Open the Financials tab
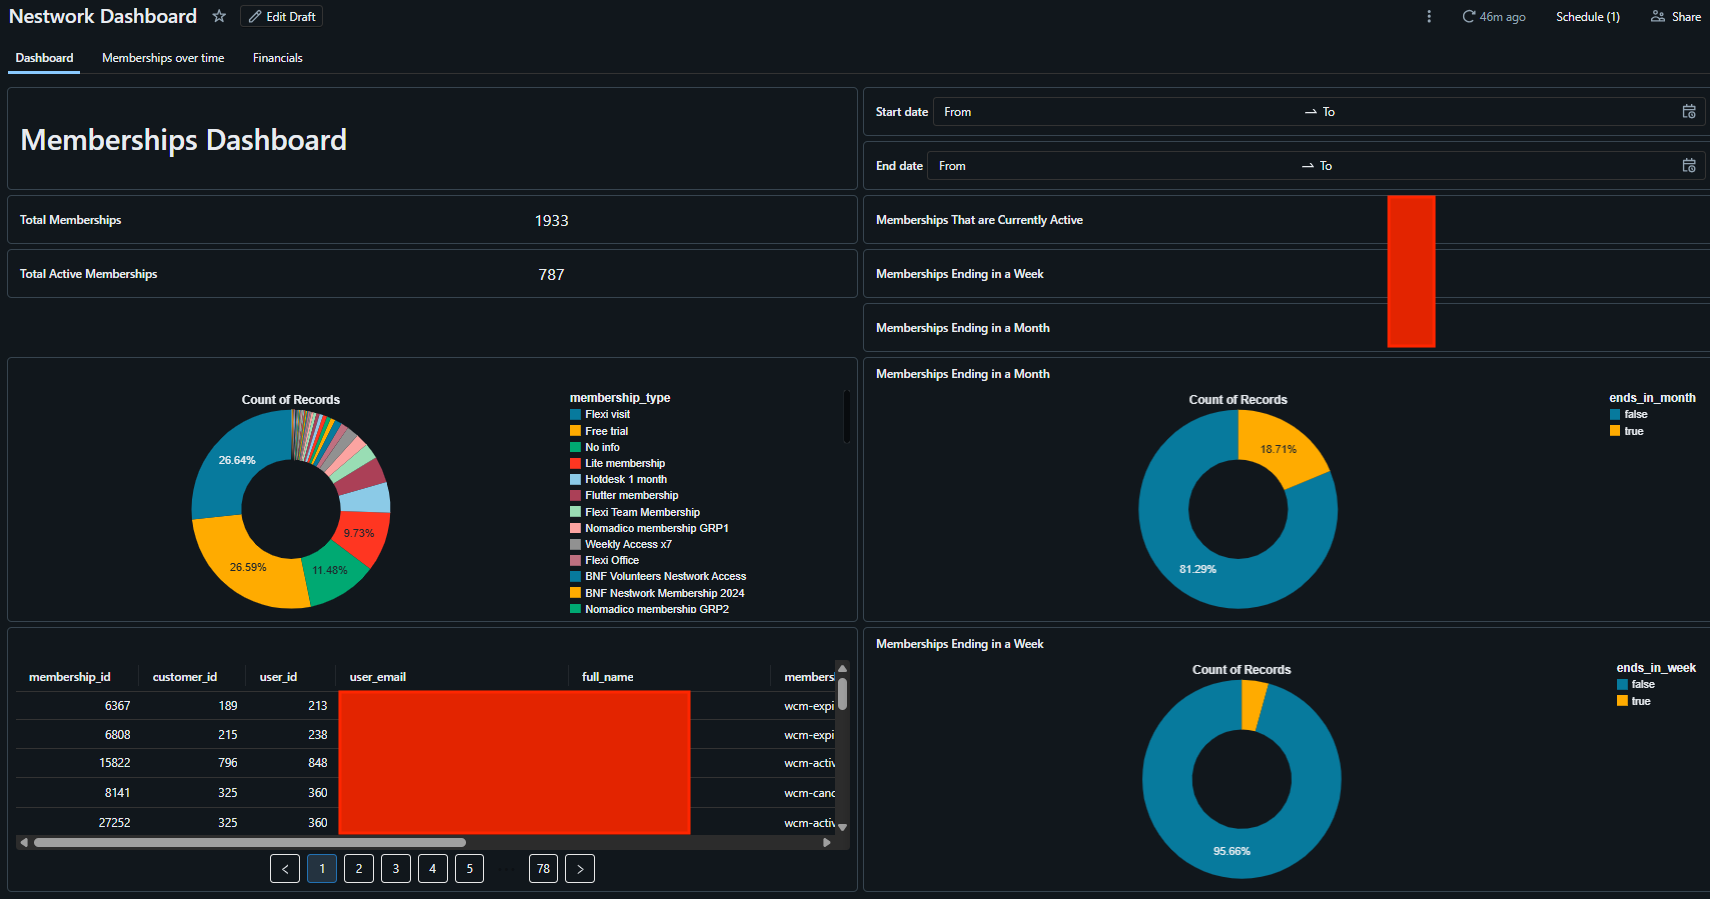 277,58
